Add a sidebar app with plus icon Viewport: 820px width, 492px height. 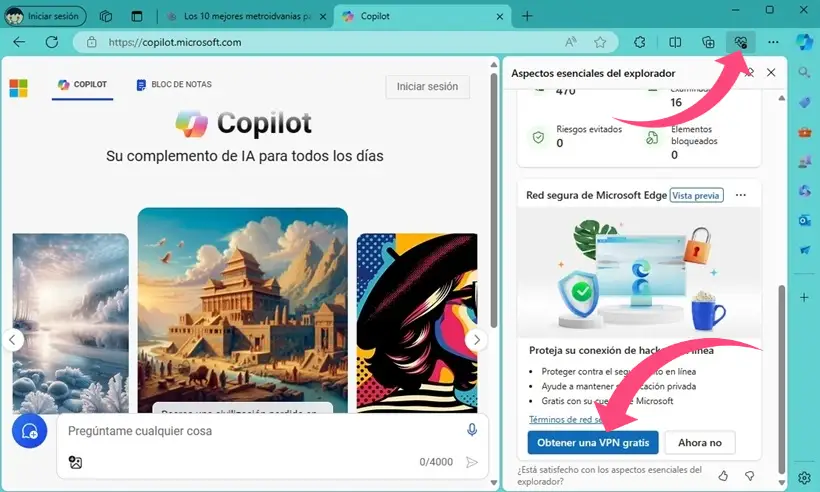804,297
